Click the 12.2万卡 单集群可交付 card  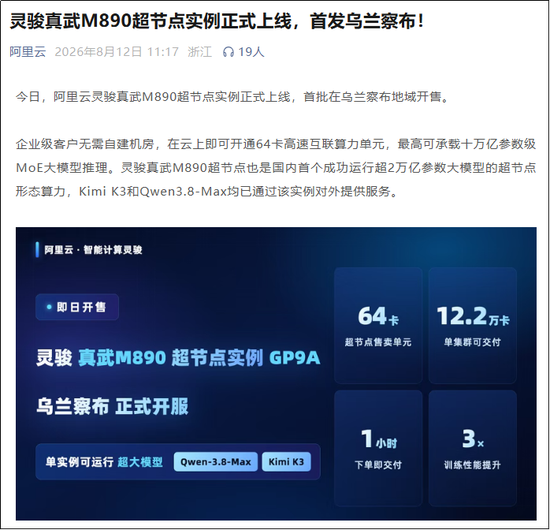(472, 325)
